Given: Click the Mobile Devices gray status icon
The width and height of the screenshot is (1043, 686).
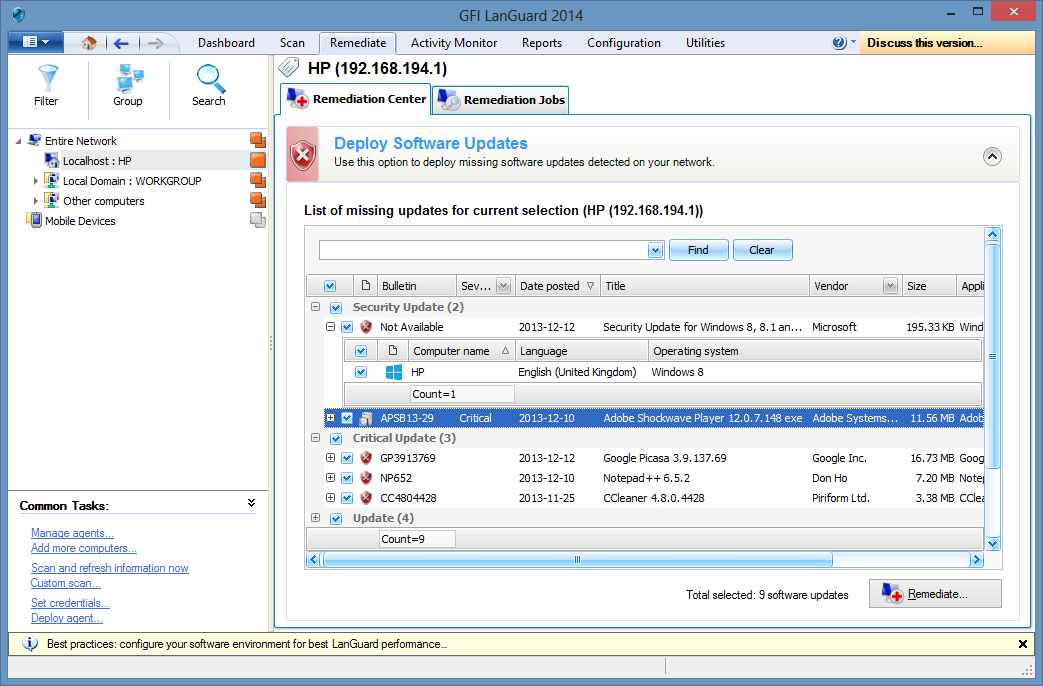Looking at the screenshot, I should pos(258,220).
